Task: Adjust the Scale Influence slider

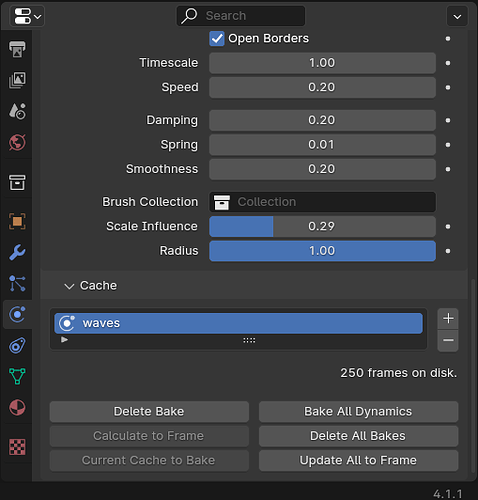Action: coord(322,226)
